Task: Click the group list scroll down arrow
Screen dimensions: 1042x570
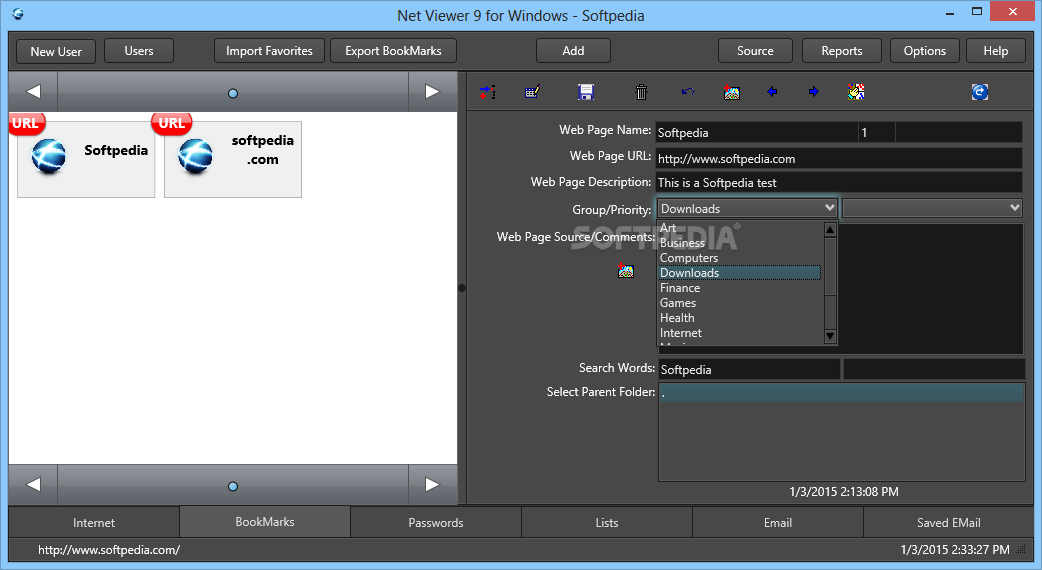Action: (x=829, y=336)
